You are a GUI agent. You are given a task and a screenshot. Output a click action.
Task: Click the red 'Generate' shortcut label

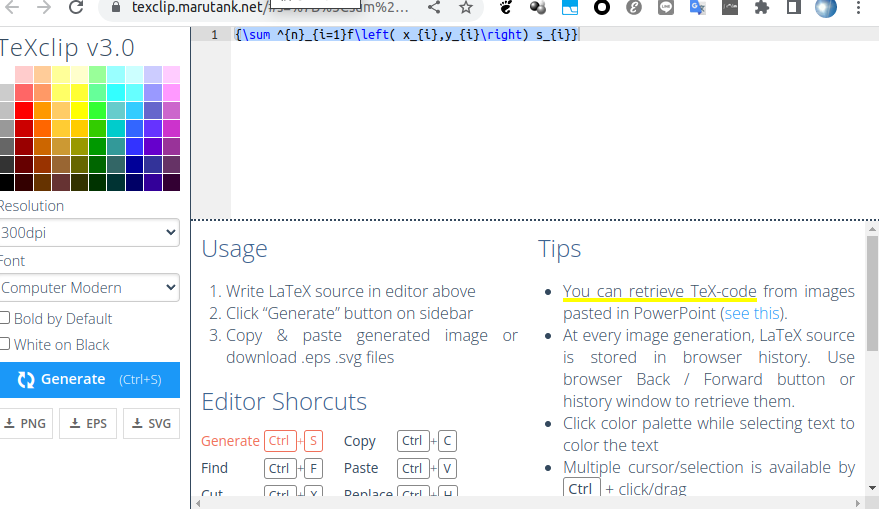230,441
